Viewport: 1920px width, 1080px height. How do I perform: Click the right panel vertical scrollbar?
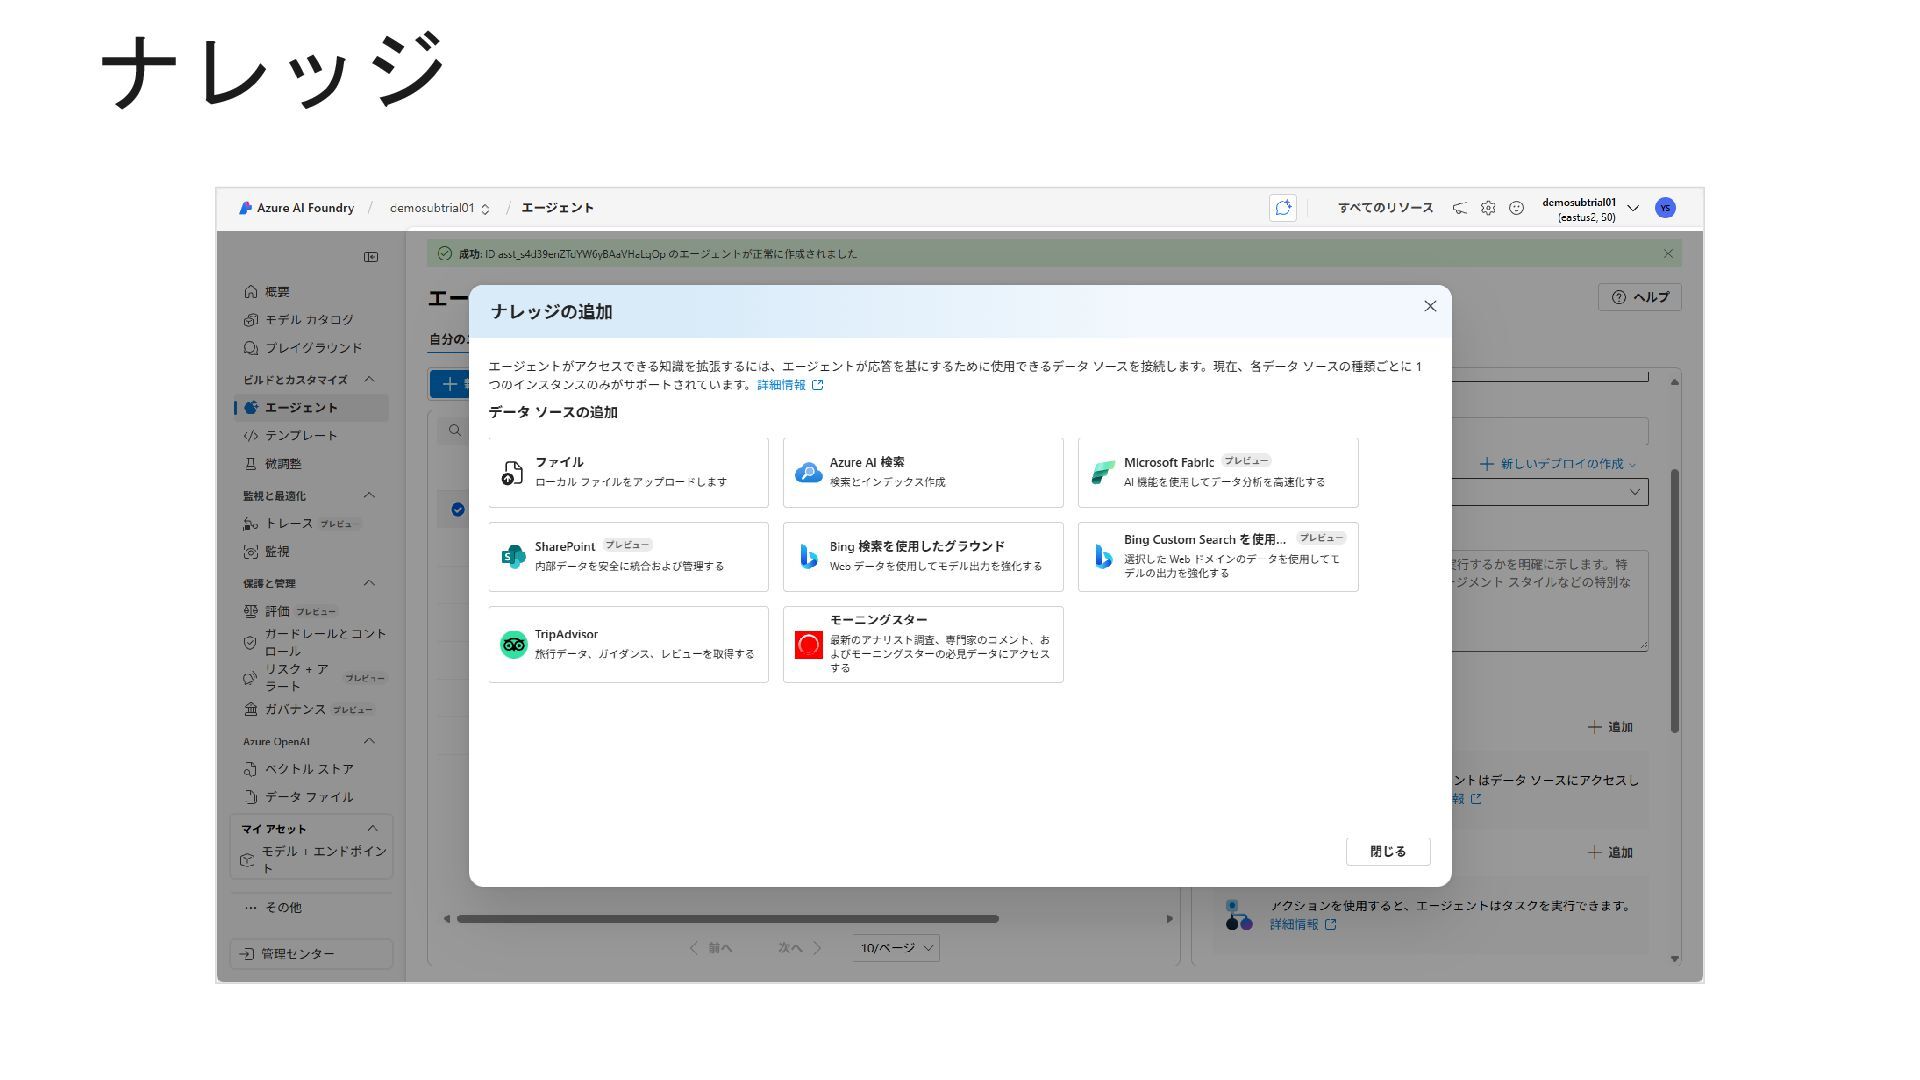[x=1675, y=600]
